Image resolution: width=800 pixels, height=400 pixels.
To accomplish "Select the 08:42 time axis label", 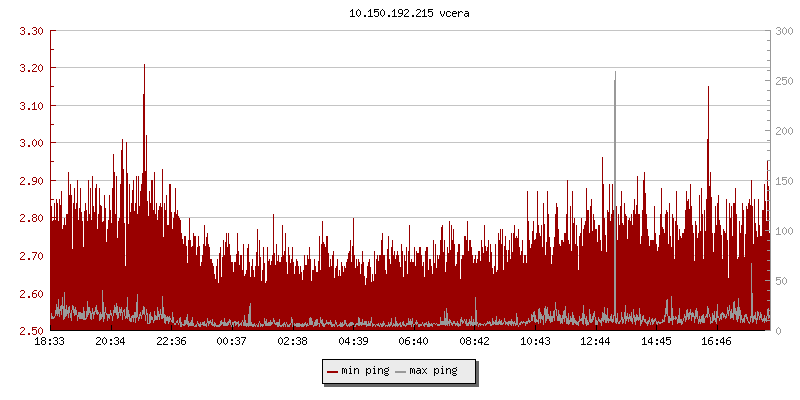I will click(x=474, y=342).
